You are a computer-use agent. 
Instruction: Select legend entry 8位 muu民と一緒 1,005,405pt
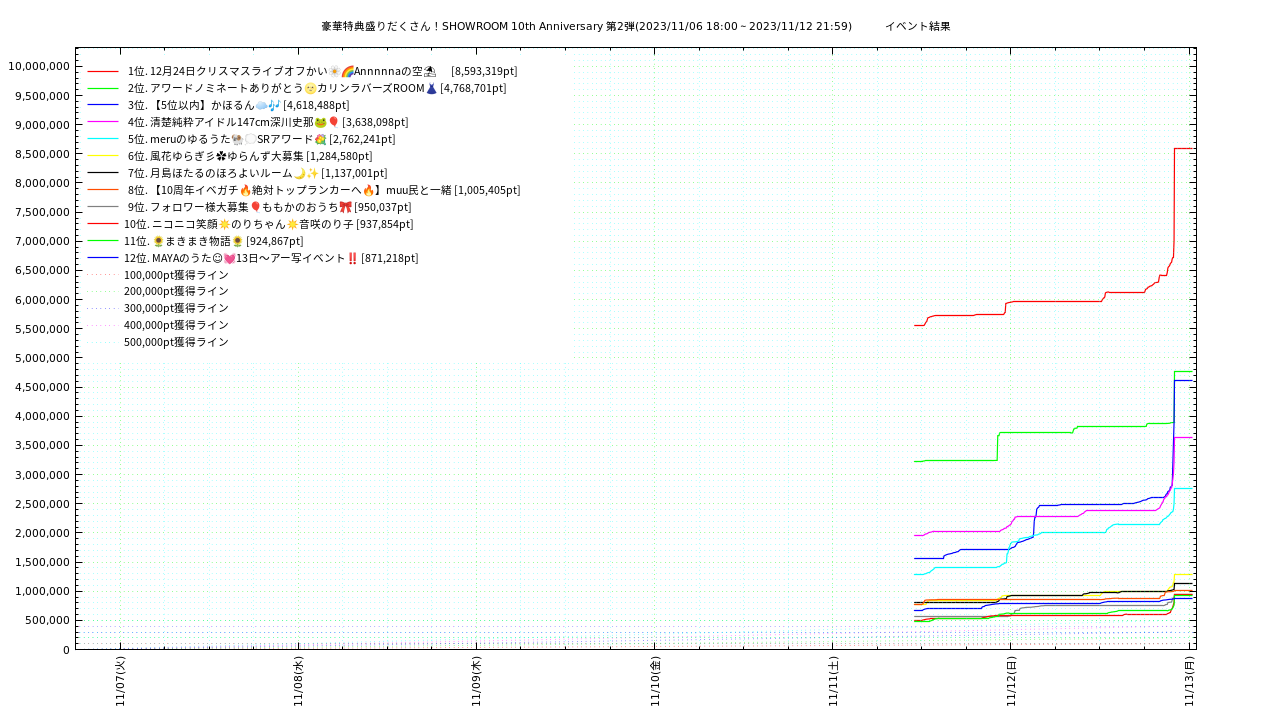(324, 191)
